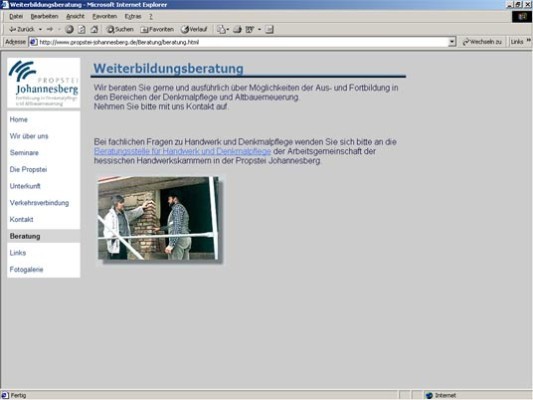Open the Wir über uns page
This screenshot has height=400, width=533.
click(x=29, y=136)
